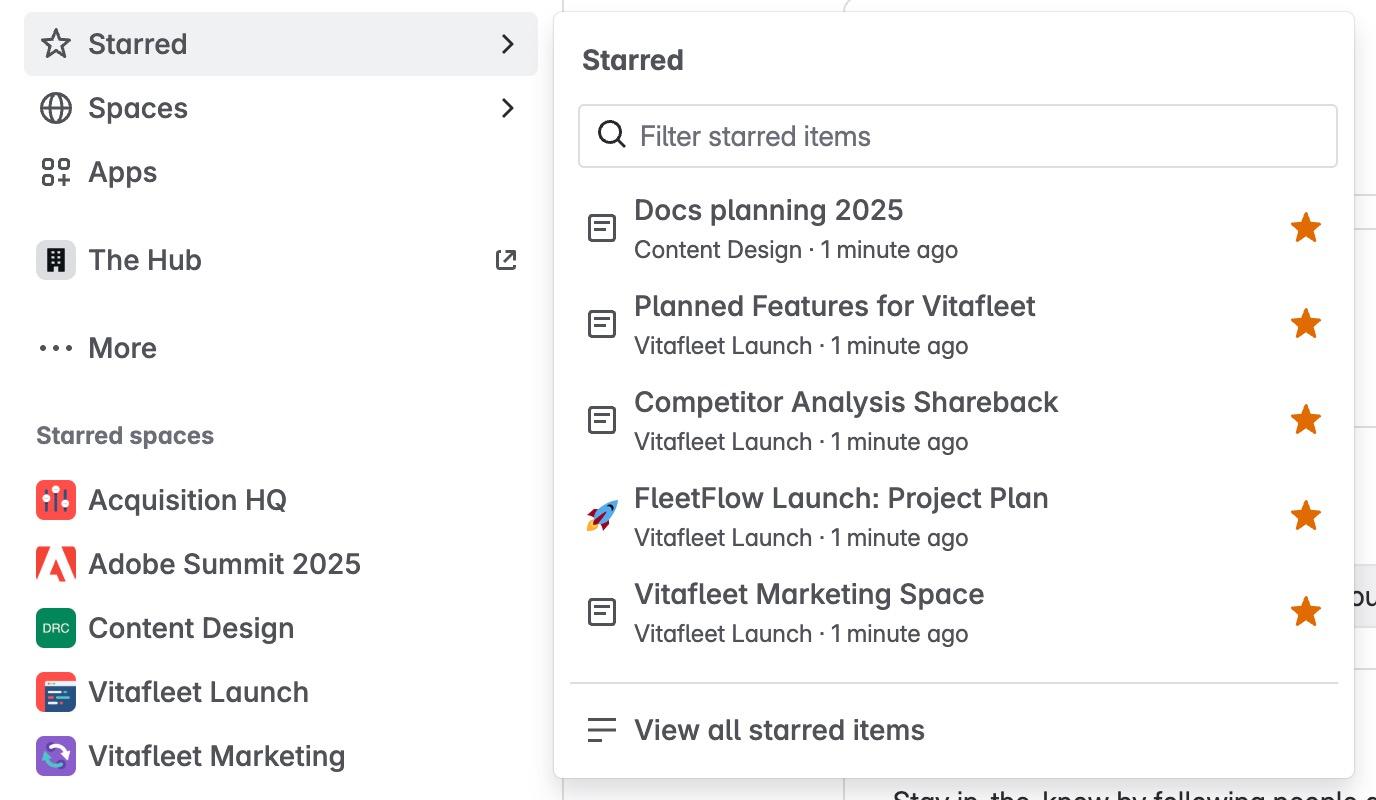Viewport: 1376px width, 800px height.
Task: Expand the Starred section chevron
Action: tap(507, 44)
